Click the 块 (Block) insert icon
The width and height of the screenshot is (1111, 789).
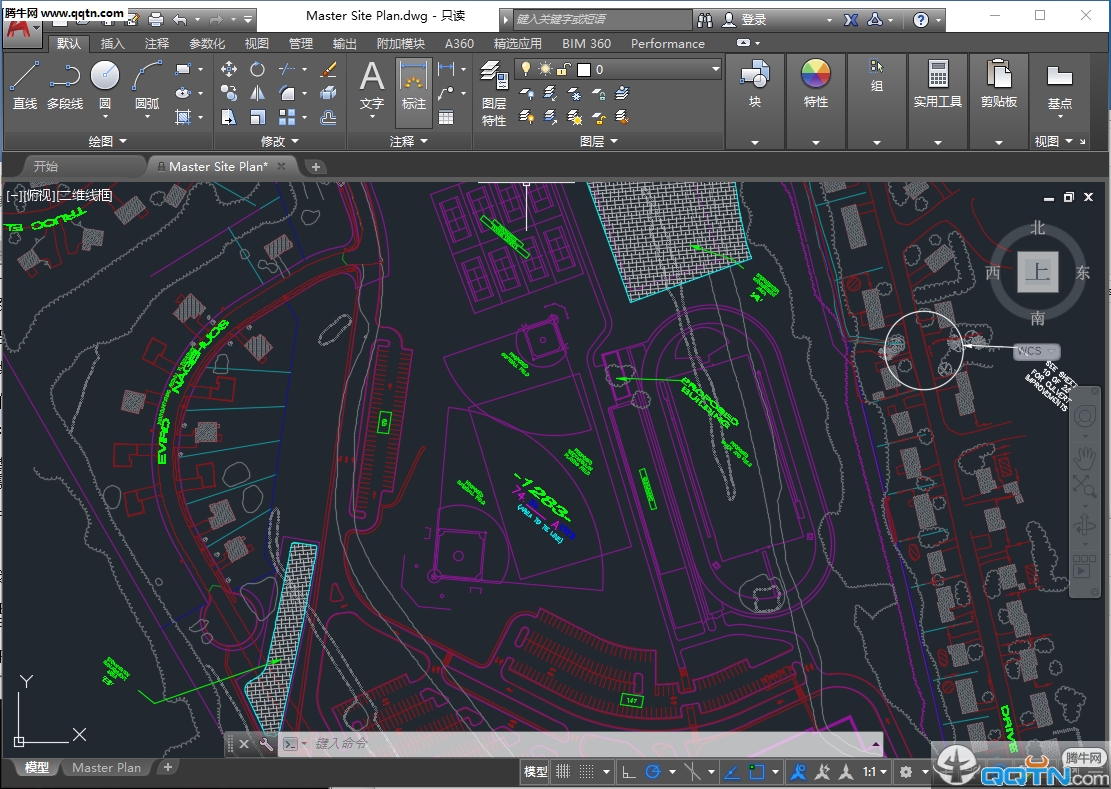754,76
